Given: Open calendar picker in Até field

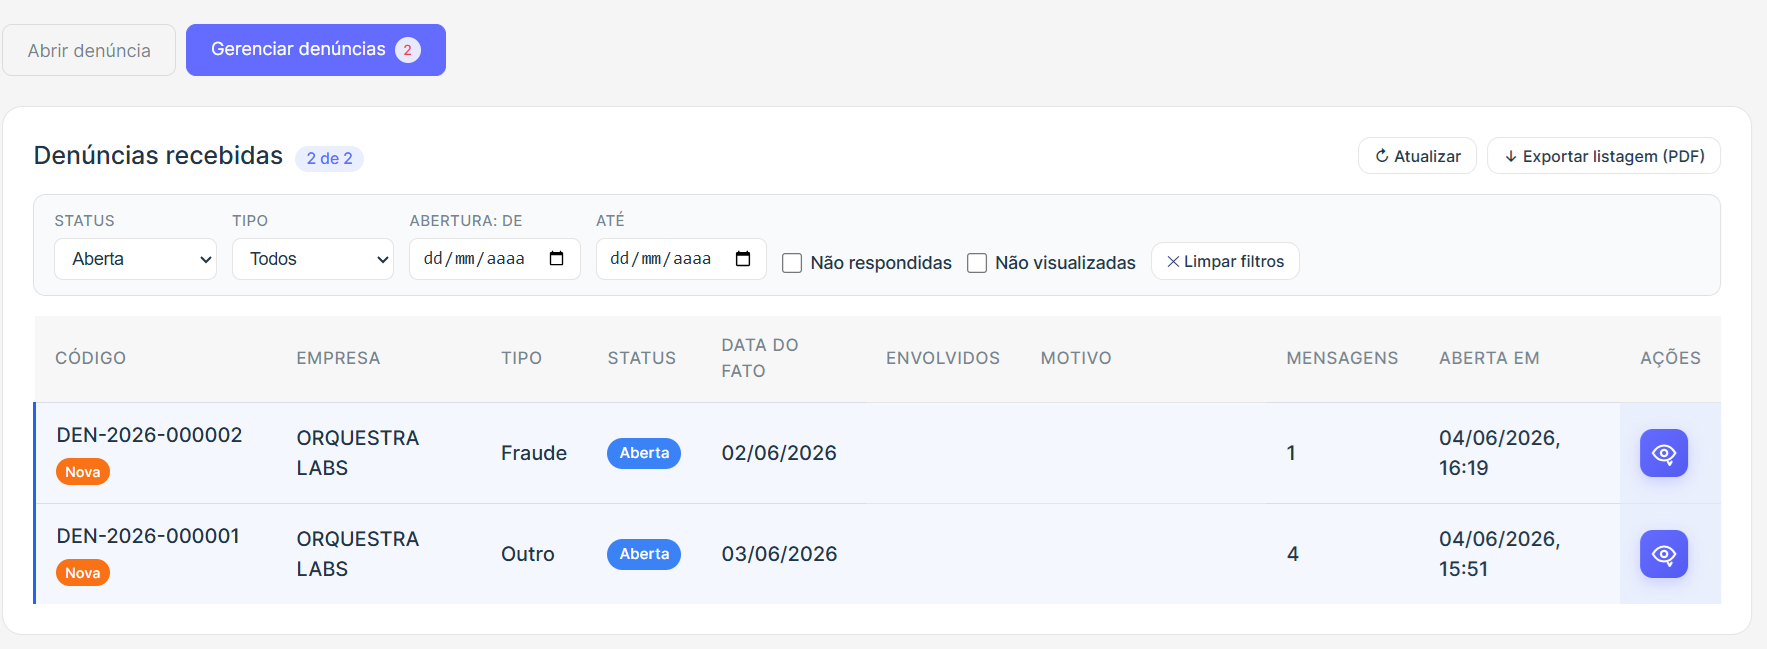Looking at the screenshot, I should [x=743, y=259].
